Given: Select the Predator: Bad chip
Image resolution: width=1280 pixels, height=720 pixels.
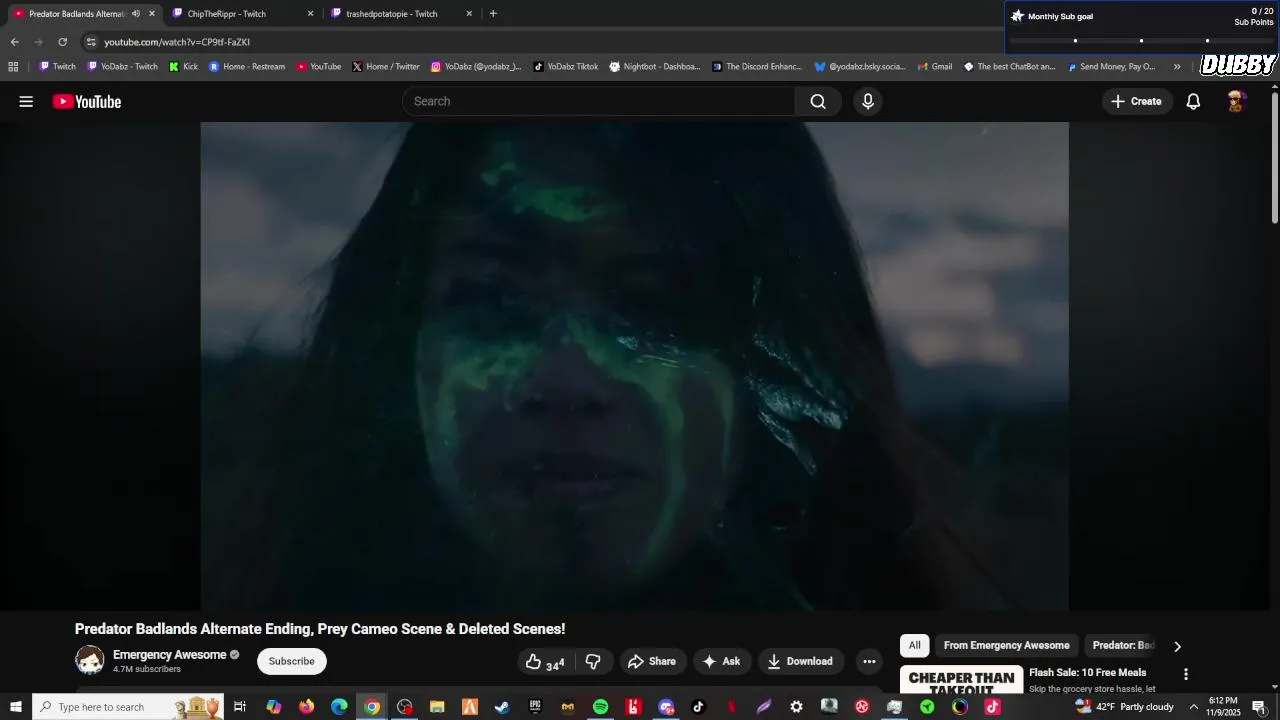Looking at the screenshot, I should click(1124, 645).
